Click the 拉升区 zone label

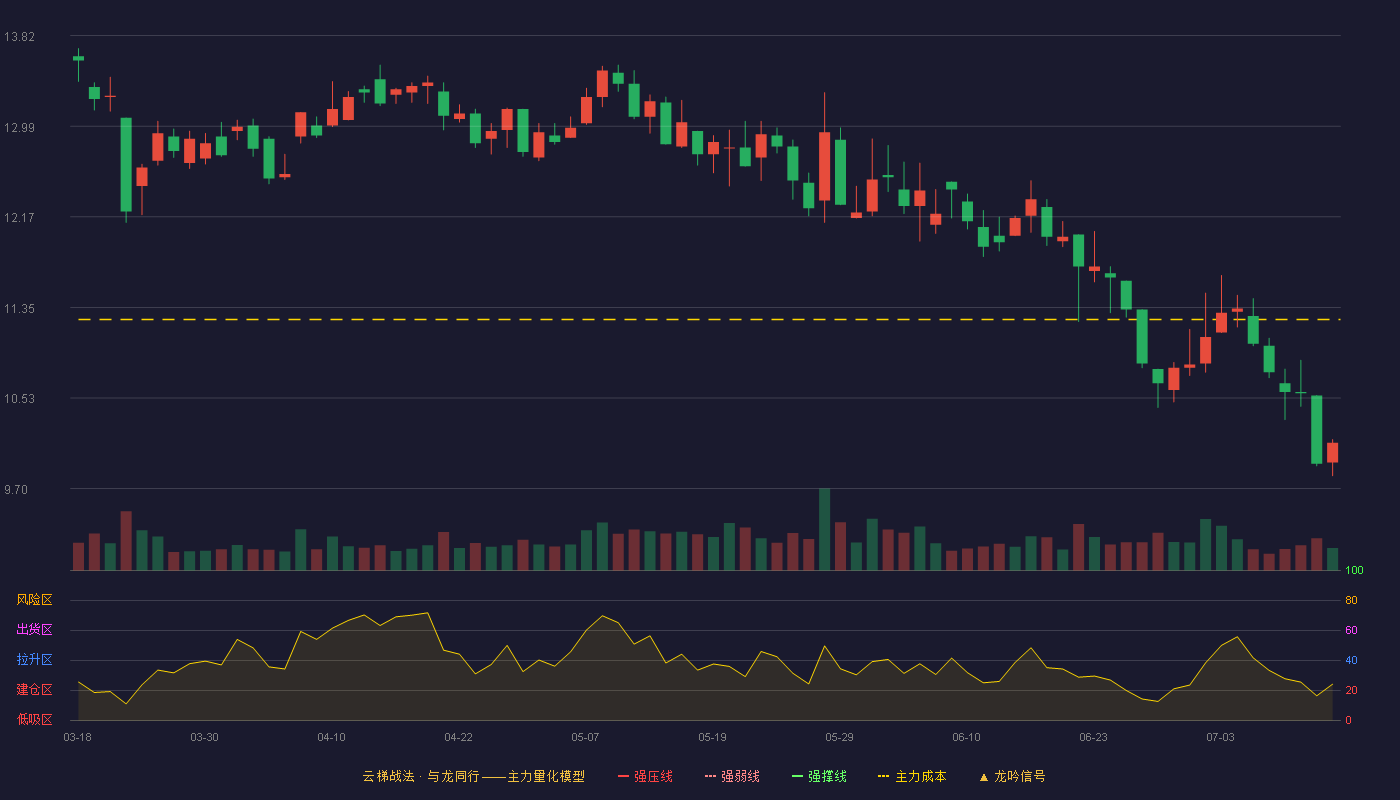coord(34,660)
